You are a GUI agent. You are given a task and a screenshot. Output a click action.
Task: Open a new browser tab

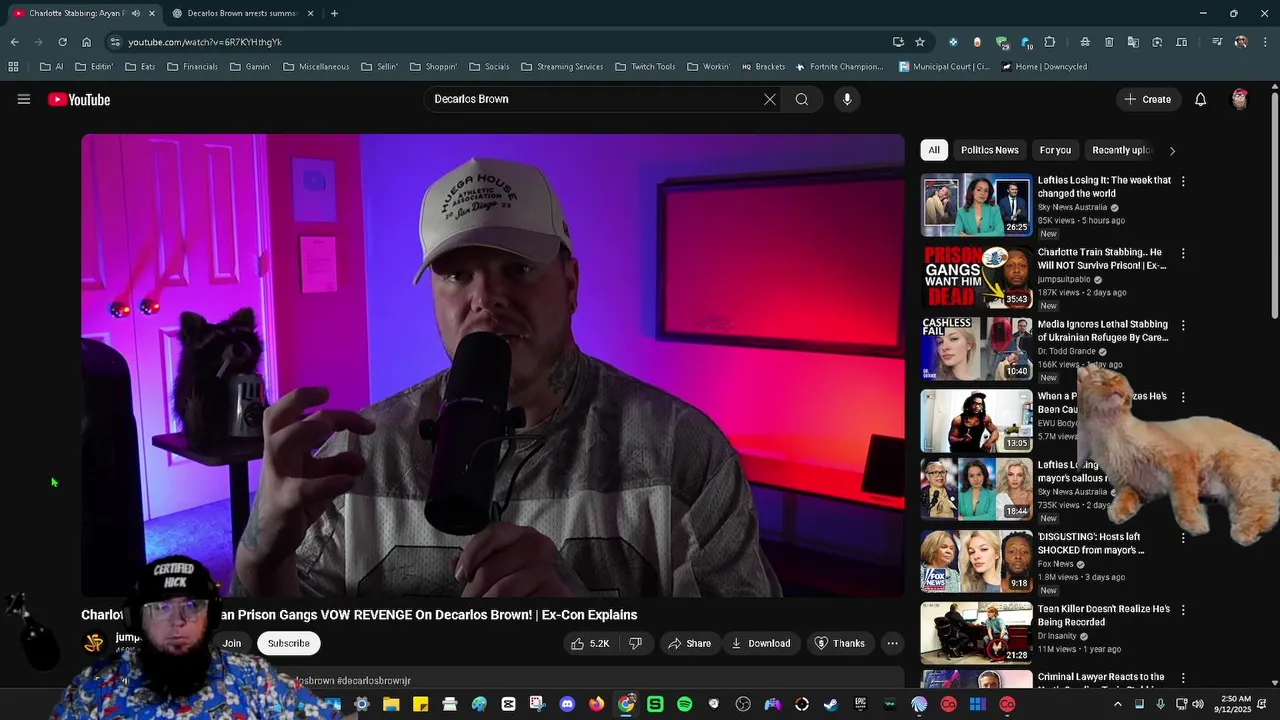point(334,13)
